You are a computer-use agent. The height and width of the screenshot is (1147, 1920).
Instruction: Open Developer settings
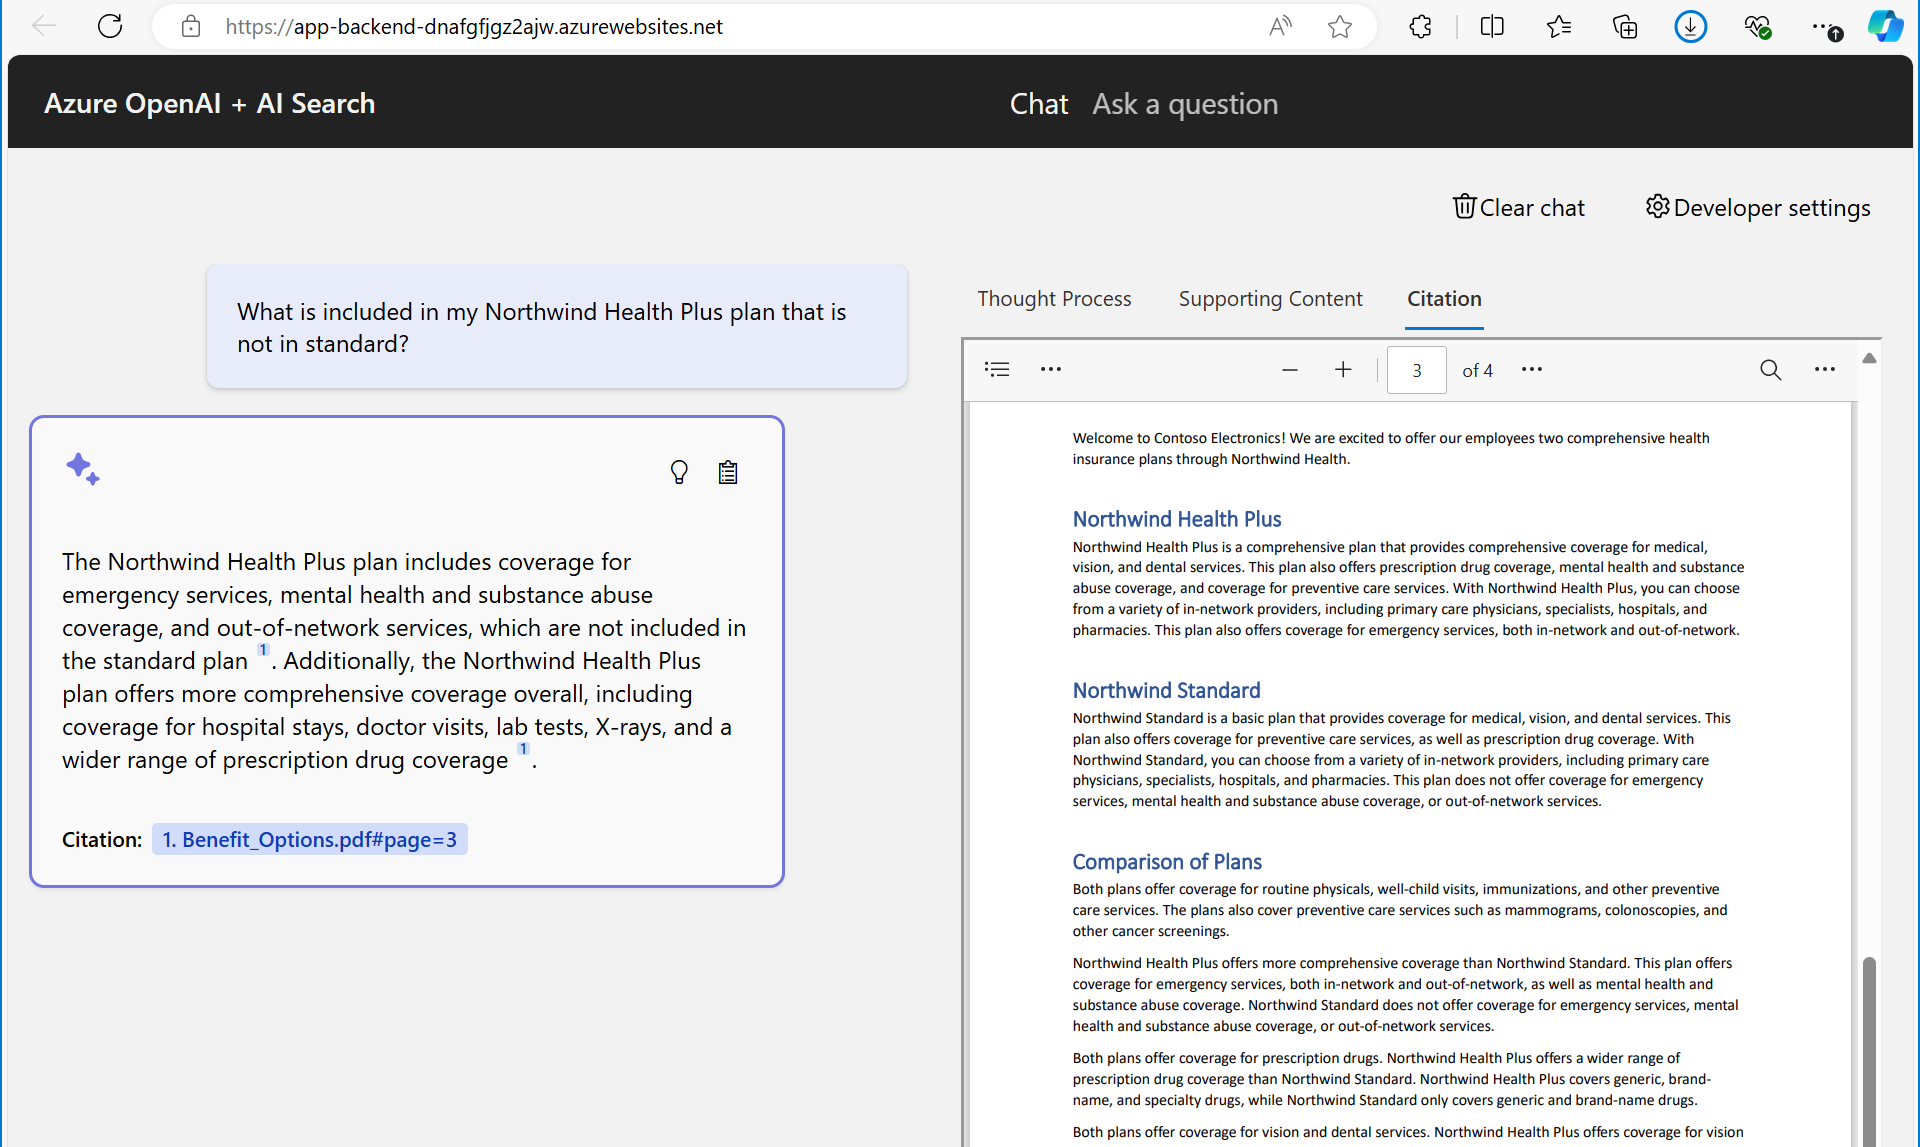[1758, 207]
